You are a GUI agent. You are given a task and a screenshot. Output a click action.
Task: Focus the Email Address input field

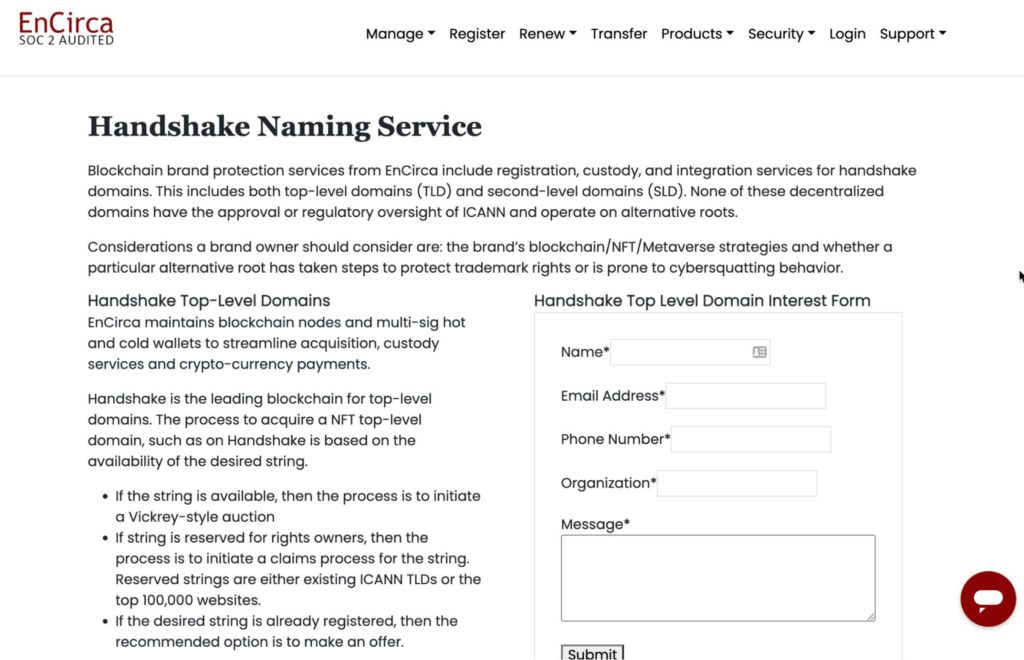click(745, 396)
